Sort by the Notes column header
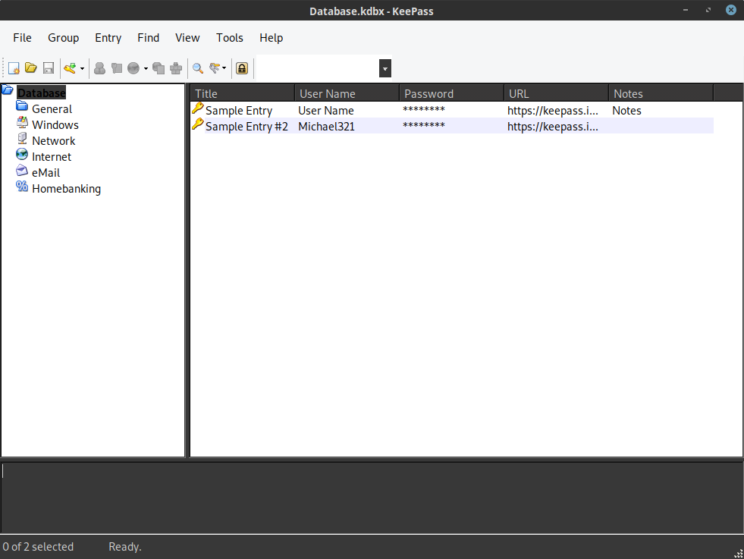This screenshot has width=744, height=559. pyautogui.click(x=661, y=93)
